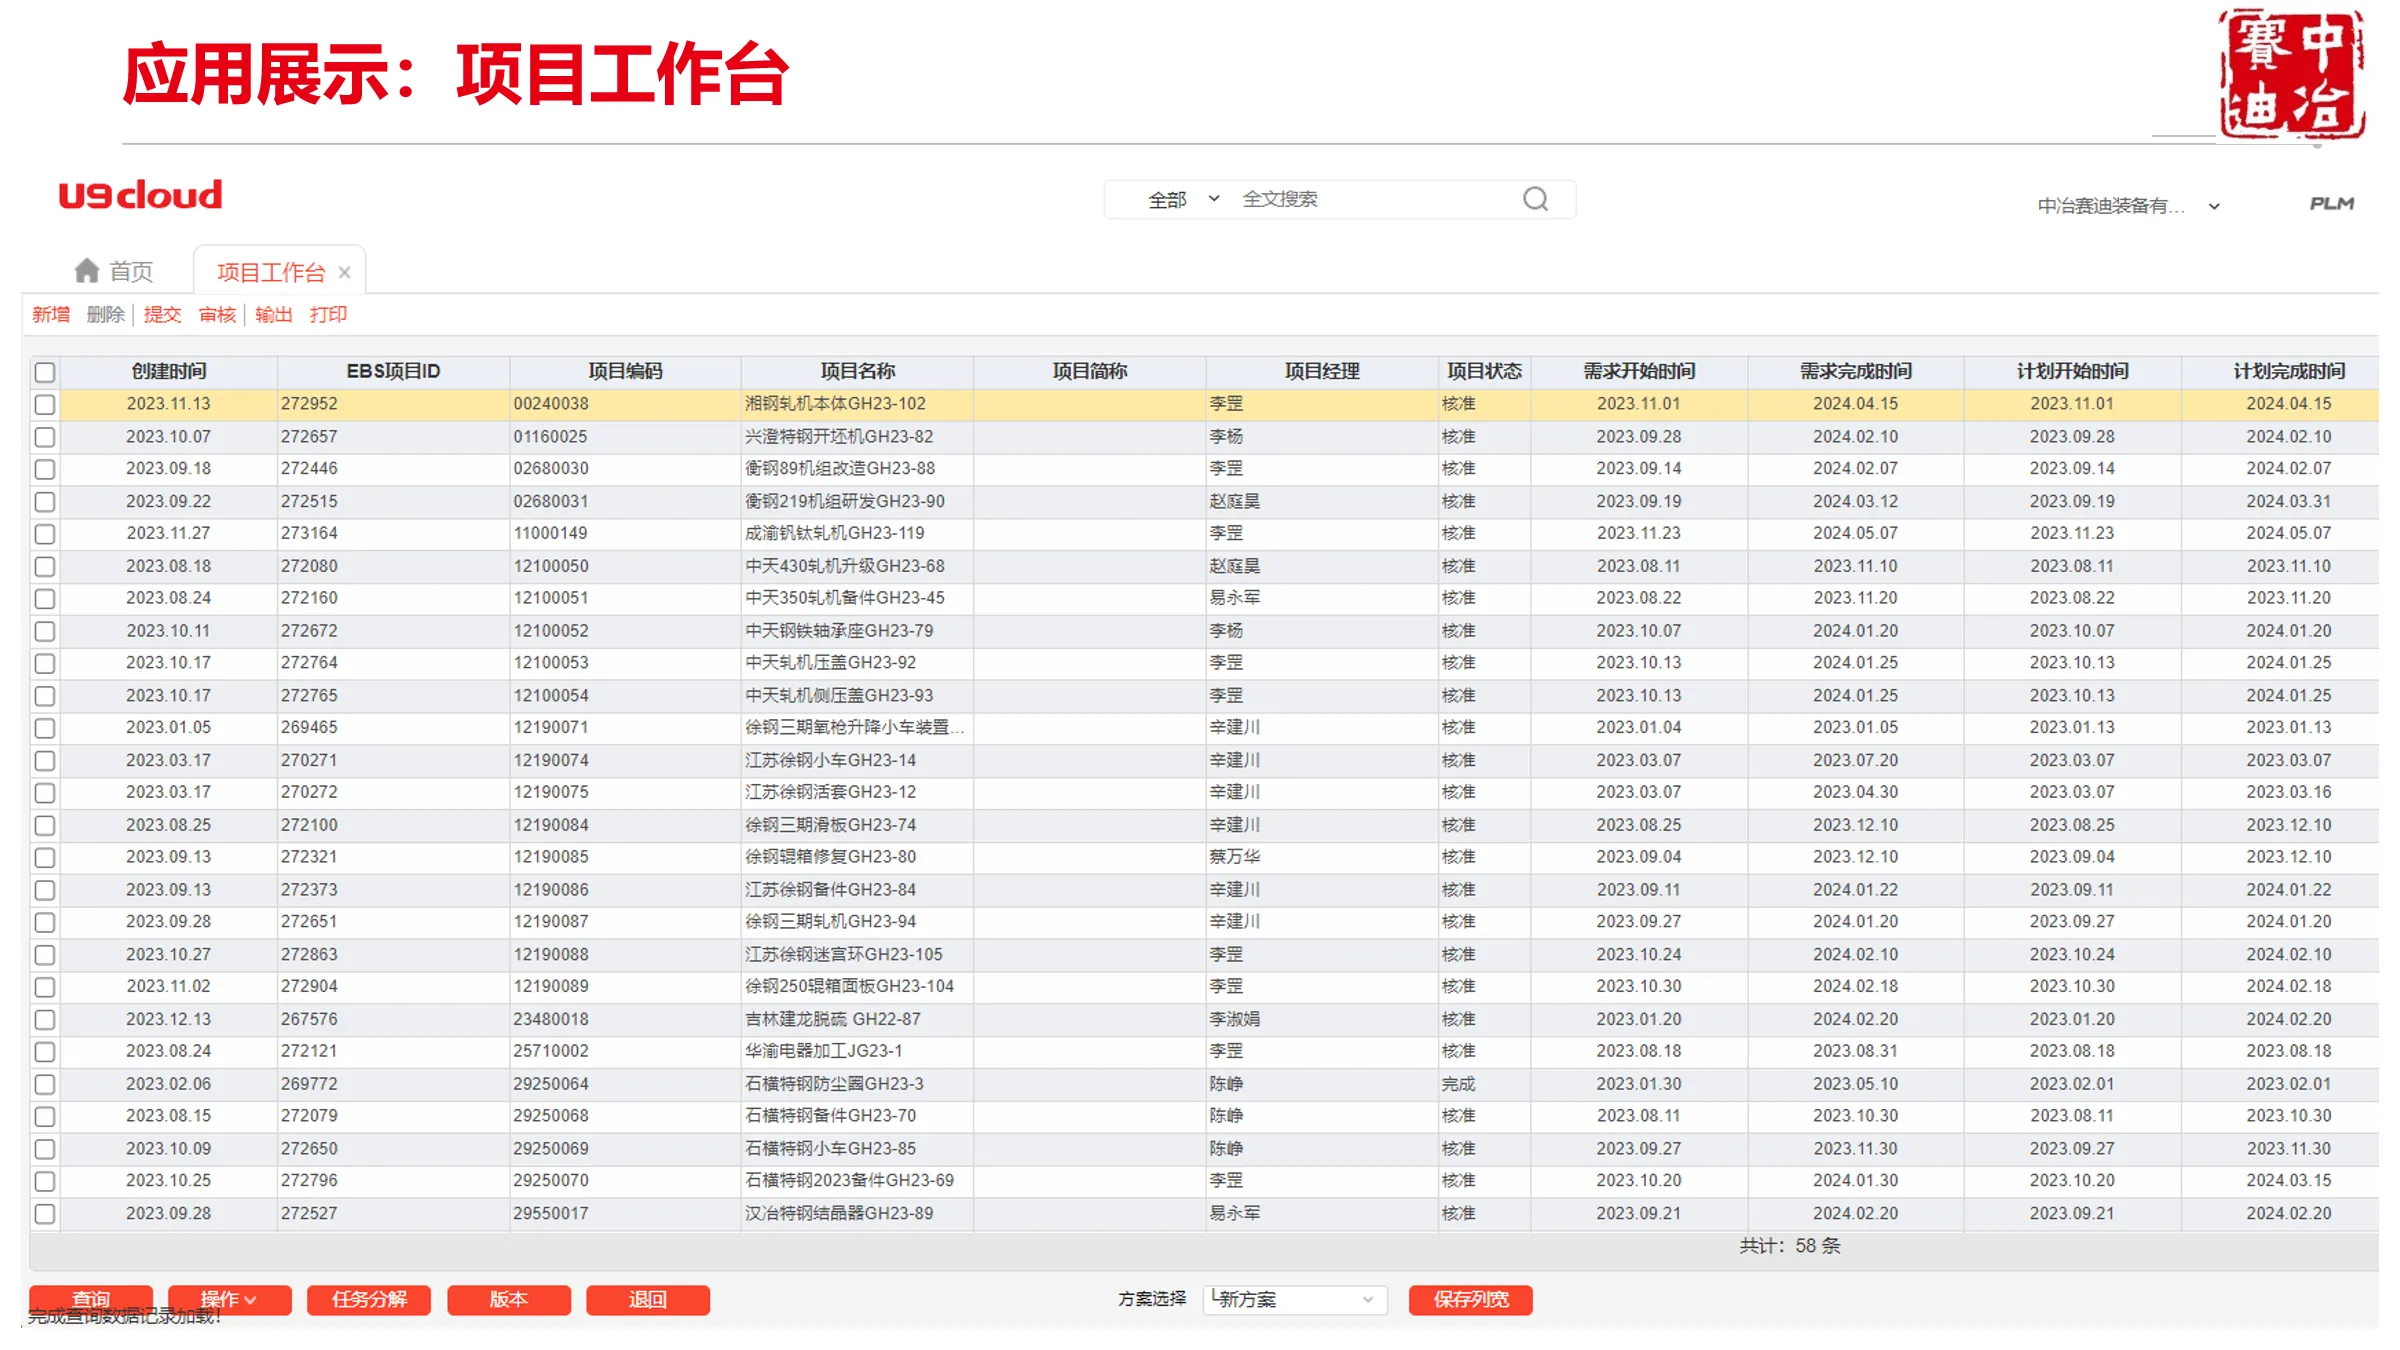This screenshot has height=1350, width=2400.
Task: Open the 操作 dropdown button
Action: click(229, 1299)
